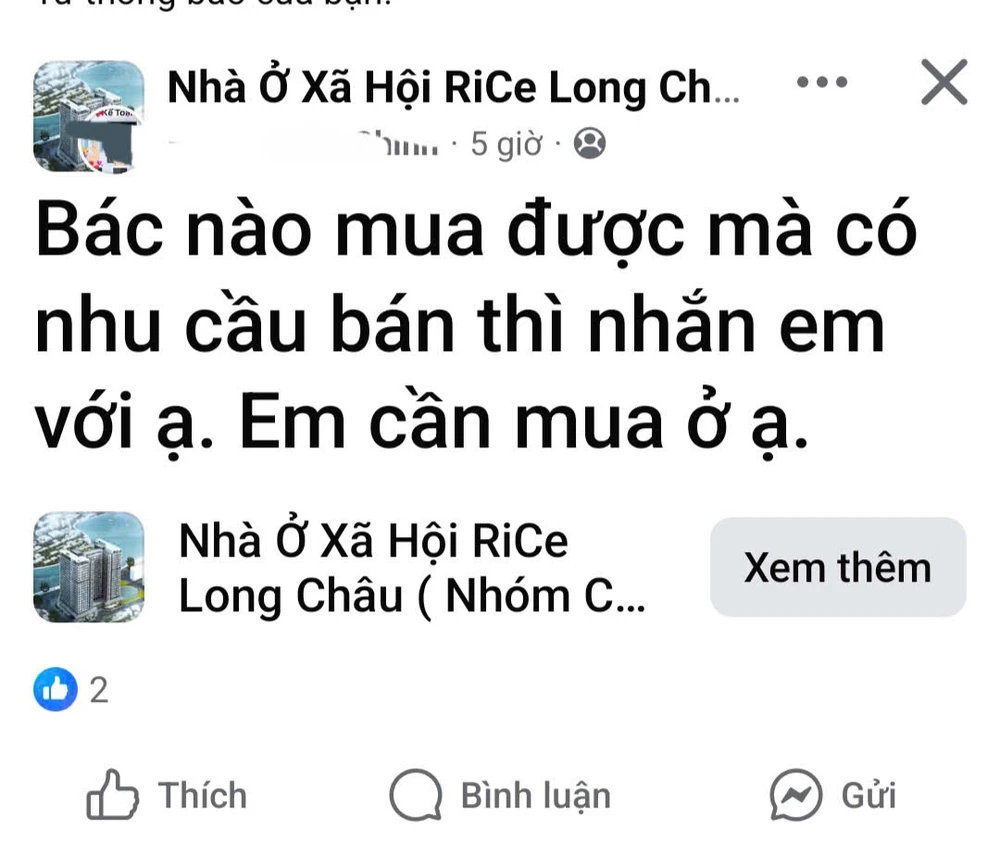Click the group thumbnail beside the attached group card

pyautogui.click(x=89, y=568)
